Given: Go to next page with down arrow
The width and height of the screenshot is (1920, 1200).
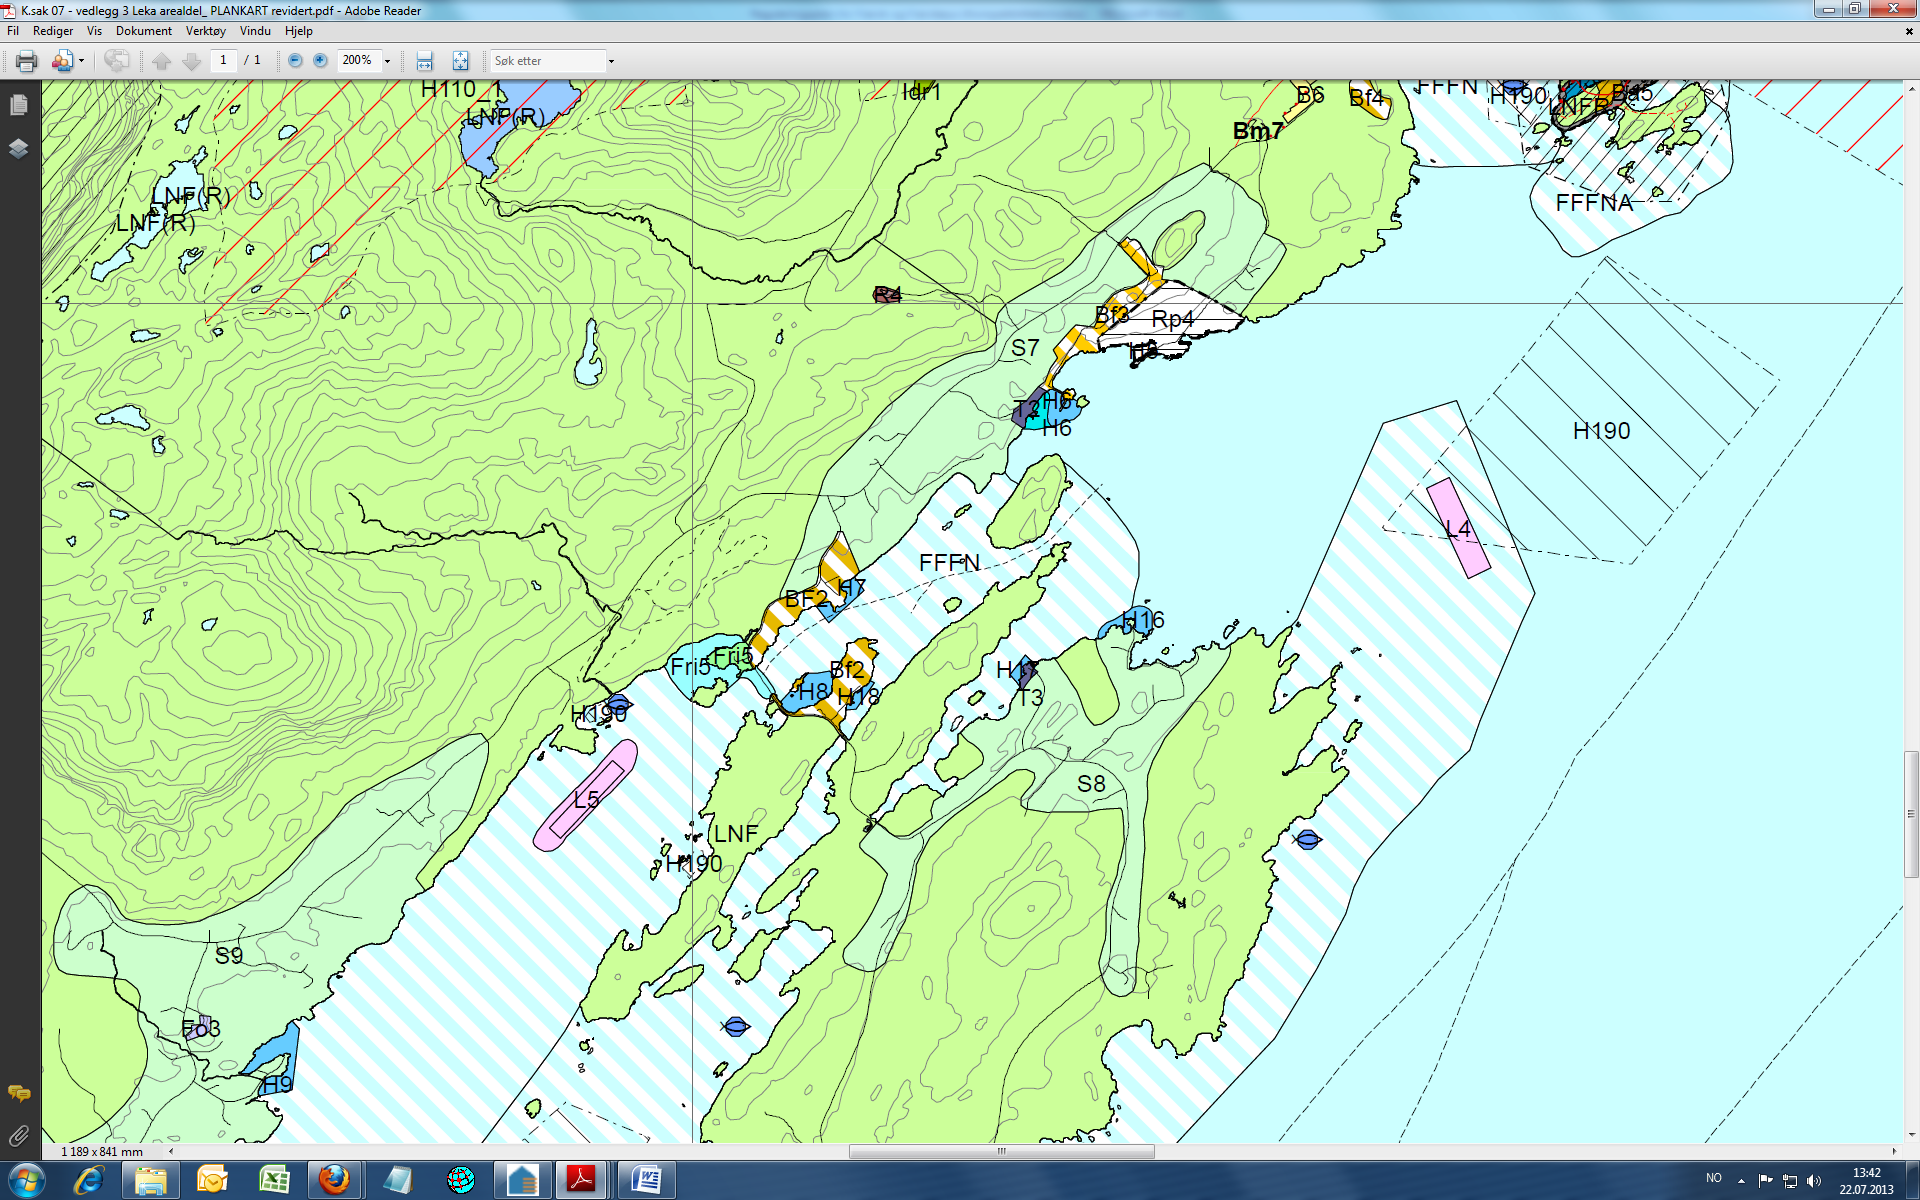Looking at the screenshot, I should click(x=192, y=61).
